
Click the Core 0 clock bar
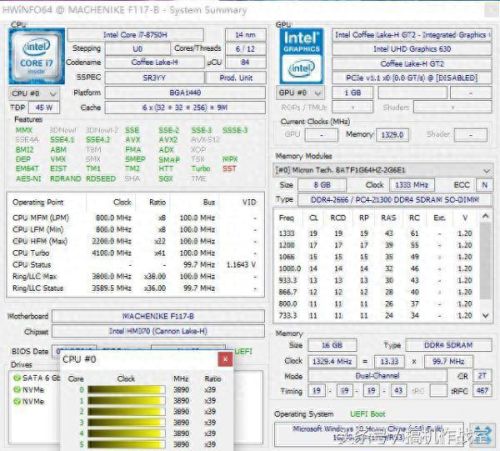point(126,390)
